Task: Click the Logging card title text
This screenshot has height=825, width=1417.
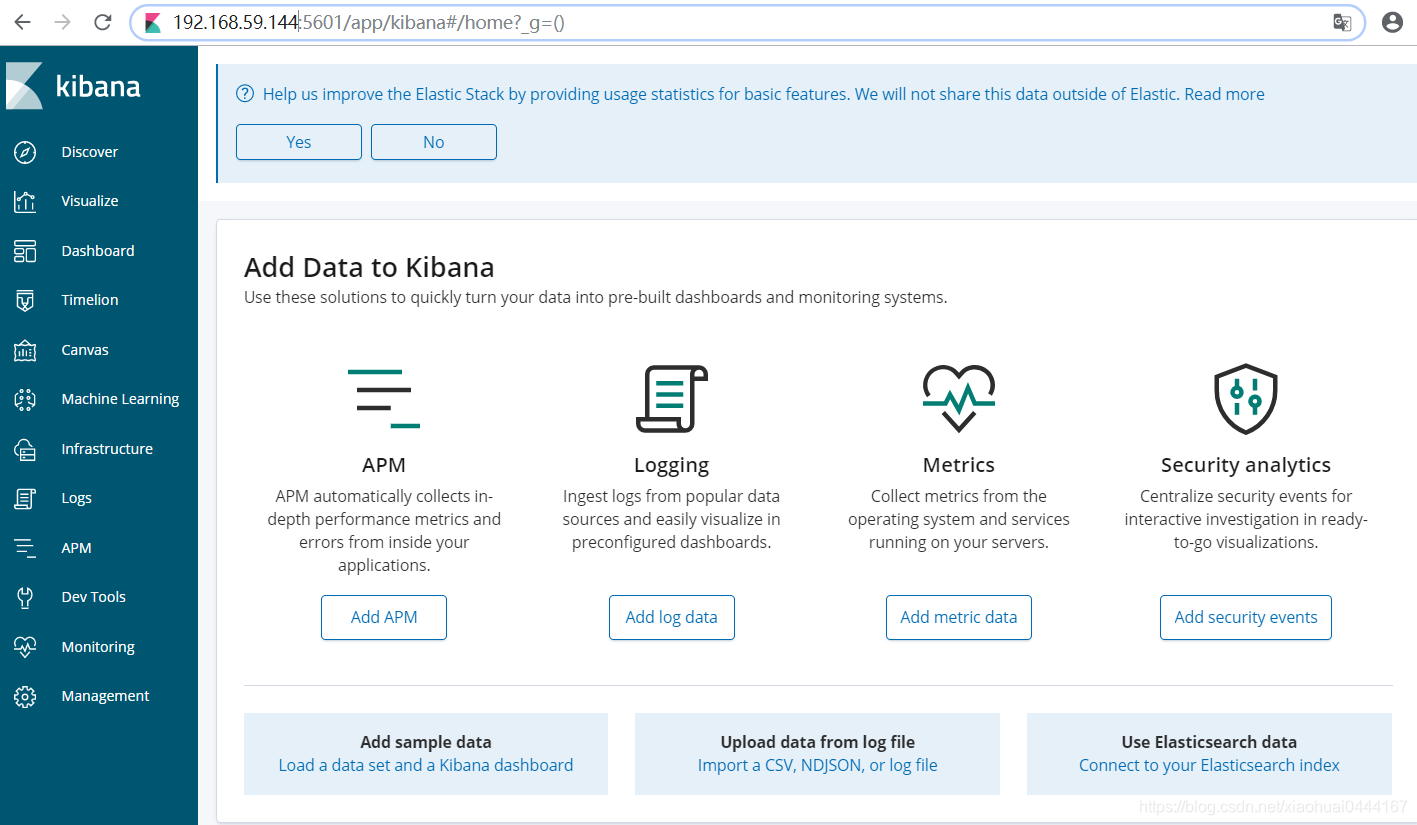Action: (x=671, y=465)
